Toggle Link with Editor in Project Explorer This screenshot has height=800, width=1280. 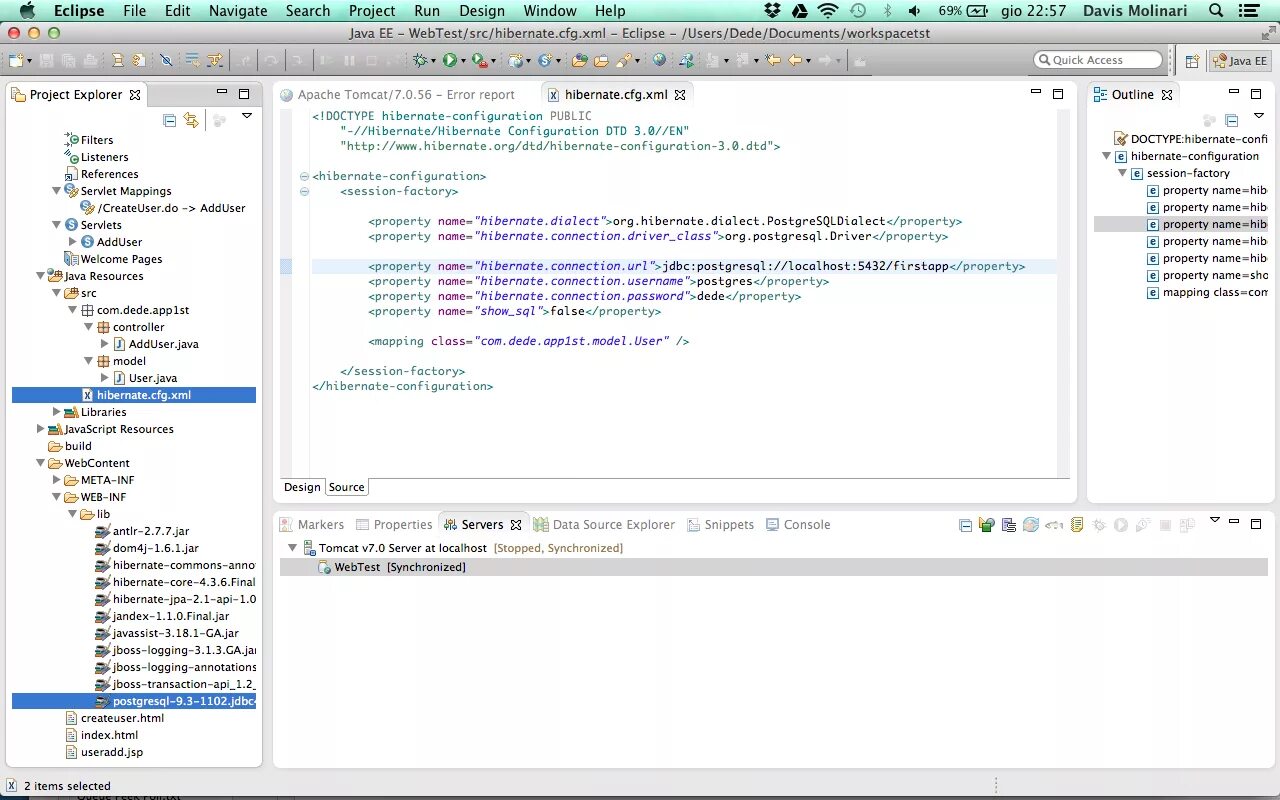[191, 120]
